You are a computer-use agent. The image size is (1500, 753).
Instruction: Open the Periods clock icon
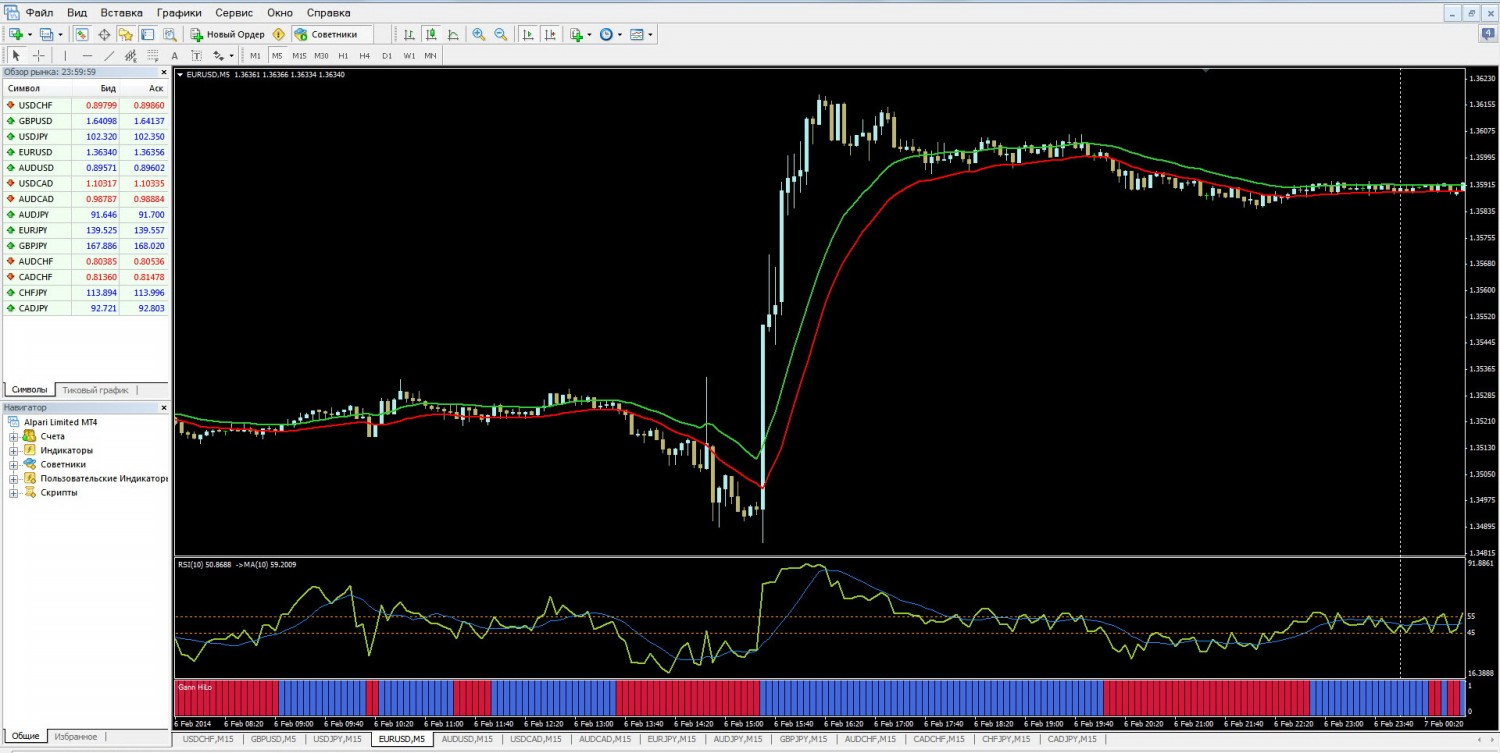(x=606, y=34)
